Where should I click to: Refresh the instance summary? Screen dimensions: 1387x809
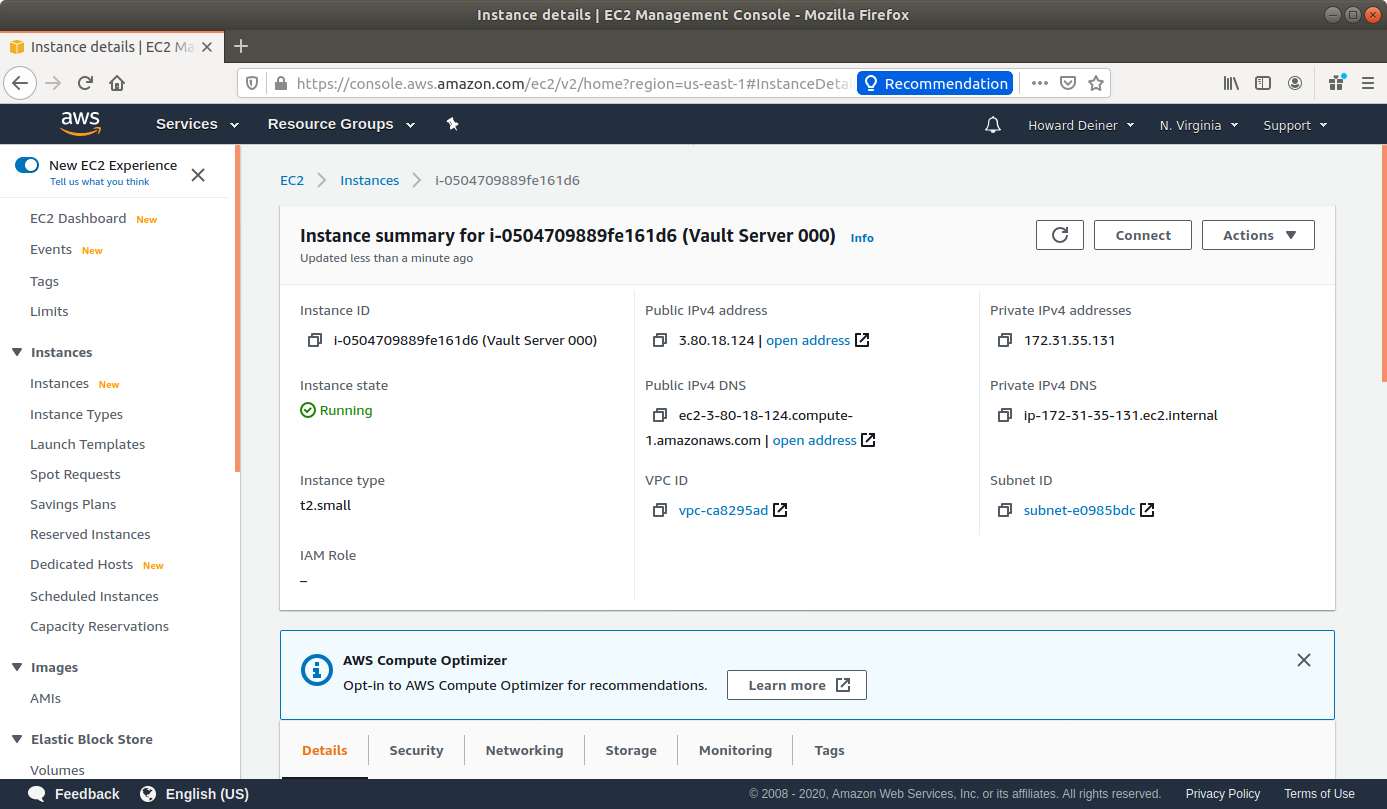tap(1060, 235)
